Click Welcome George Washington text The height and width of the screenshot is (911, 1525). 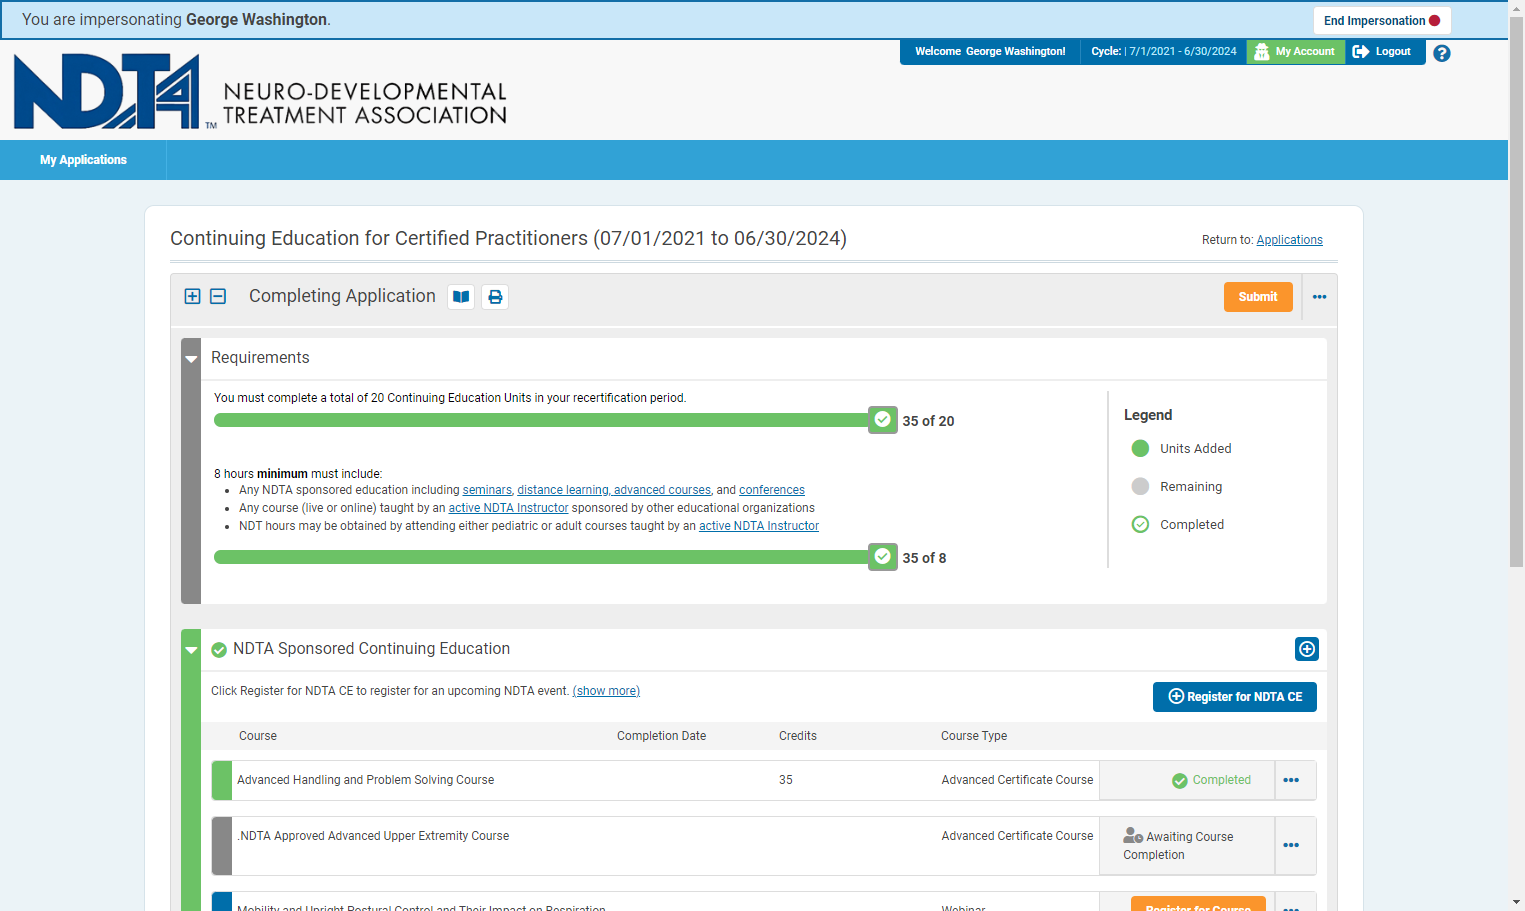coord(990,51)
